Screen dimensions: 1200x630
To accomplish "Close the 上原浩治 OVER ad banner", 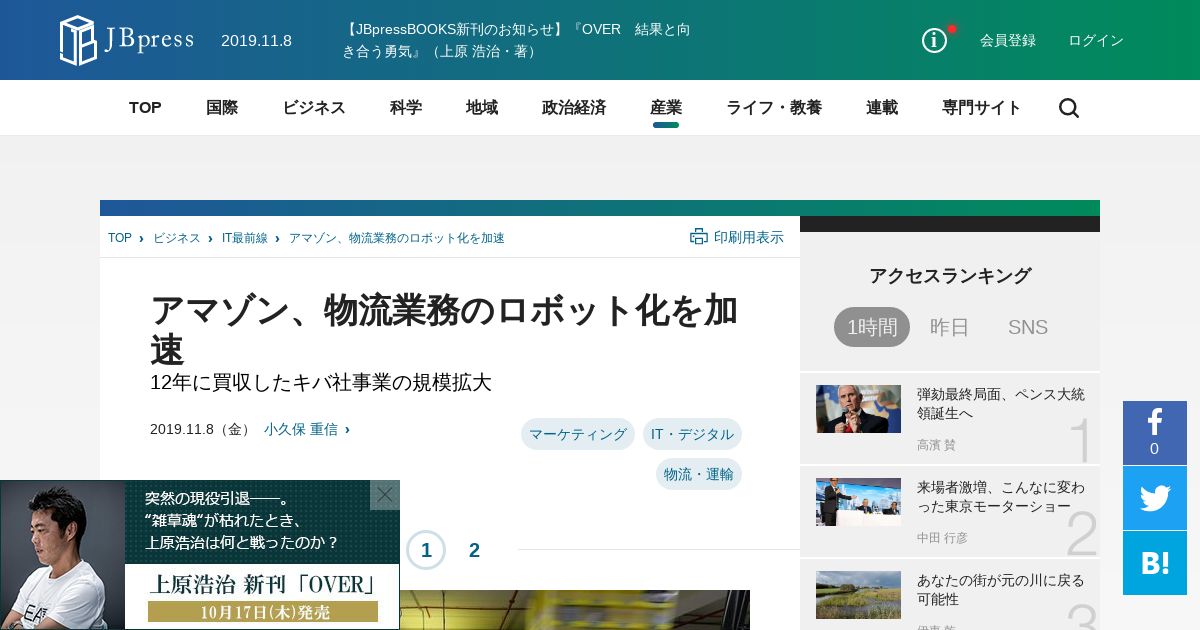I will coord(385,495).
